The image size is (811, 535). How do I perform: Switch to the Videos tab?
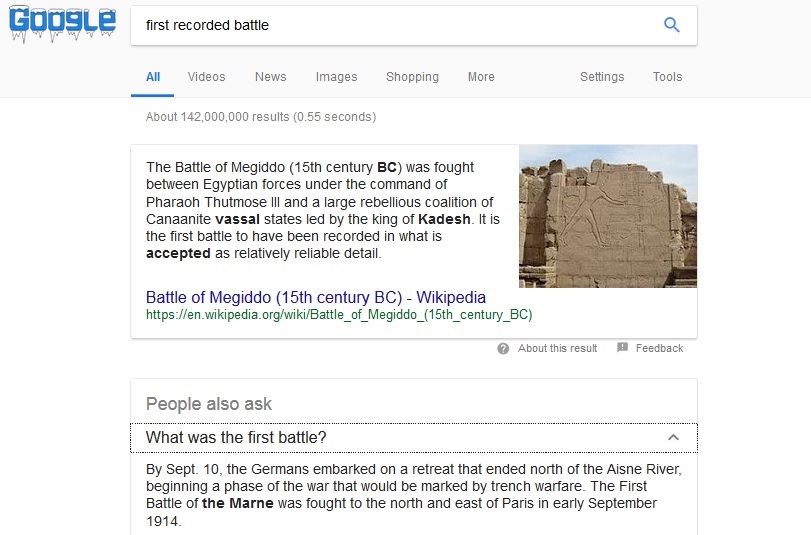coord(206,77)
